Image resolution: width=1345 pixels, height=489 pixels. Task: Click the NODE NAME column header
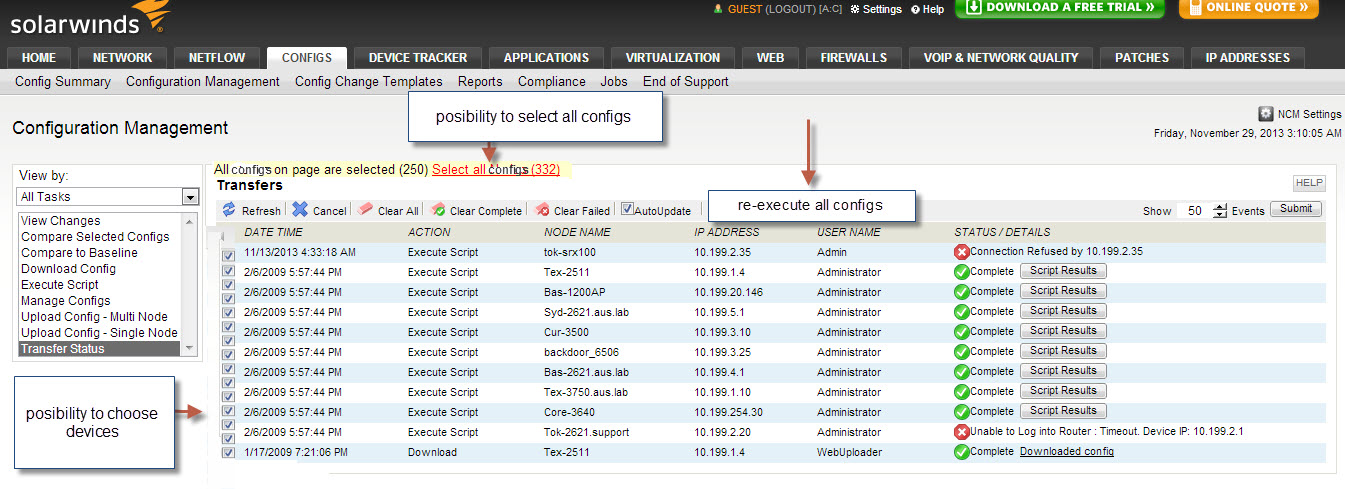[576, 232]
